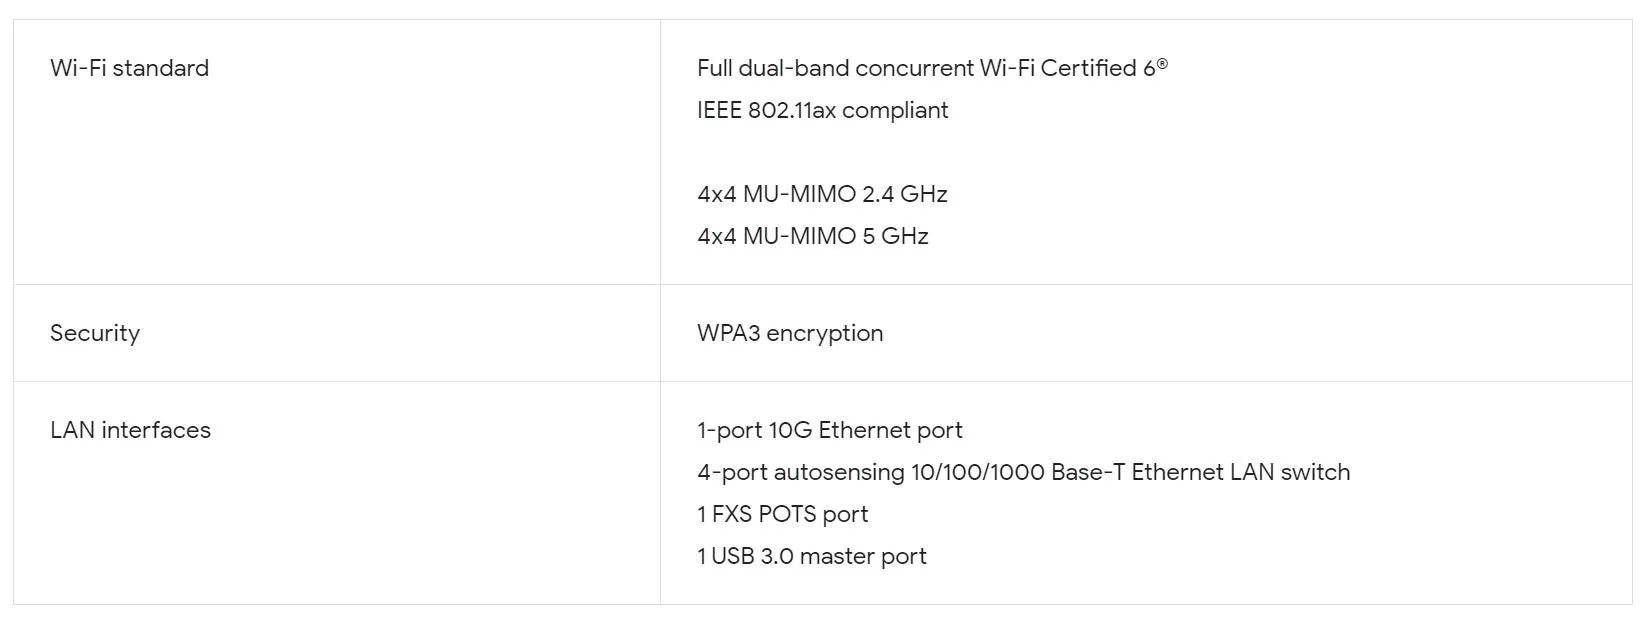Click the 4x4 MU-MIMO 2.4 GHz line
1649x623 pixels.
click(x=822, y=194)
